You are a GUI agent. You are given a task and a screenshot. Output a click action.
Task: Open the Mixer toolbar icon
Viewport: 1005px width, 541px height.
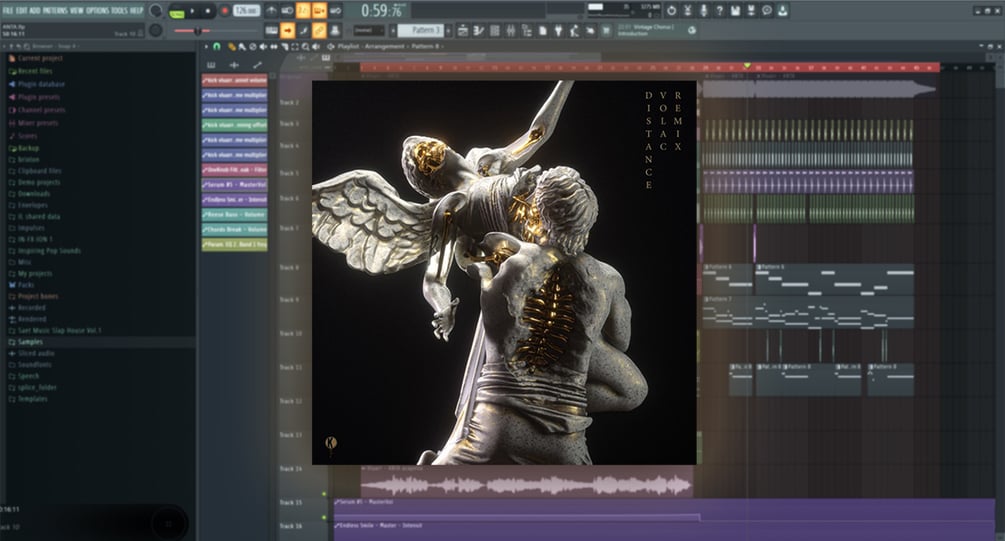510,30
